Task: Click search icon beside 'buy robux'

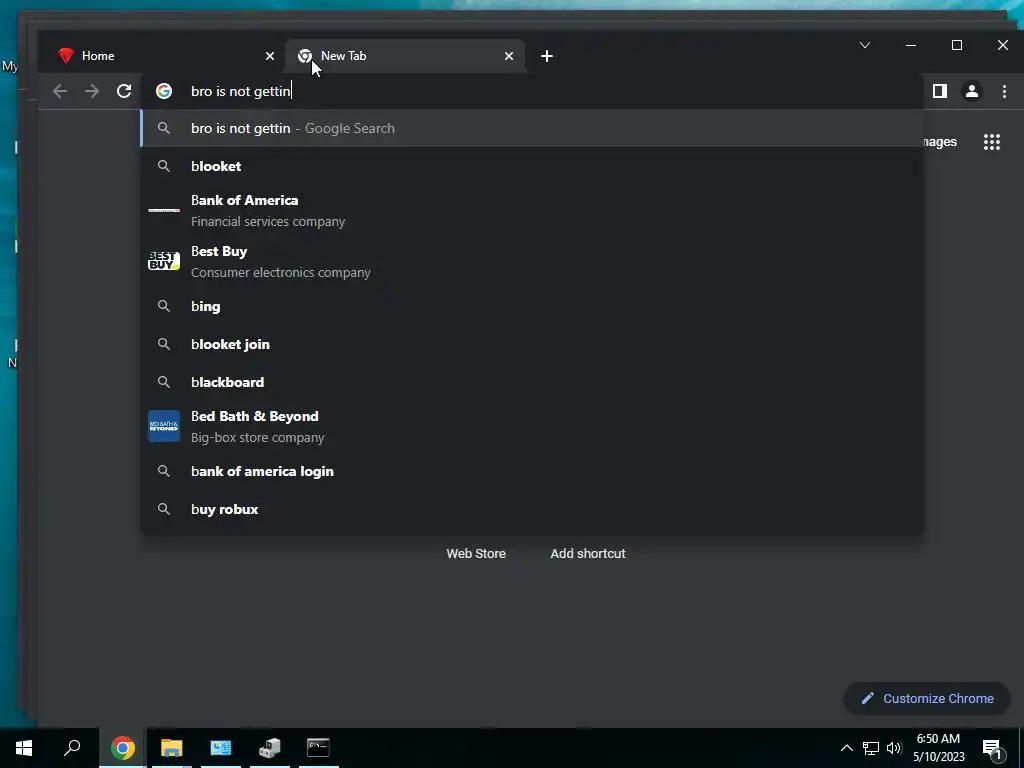Action: 164,509
